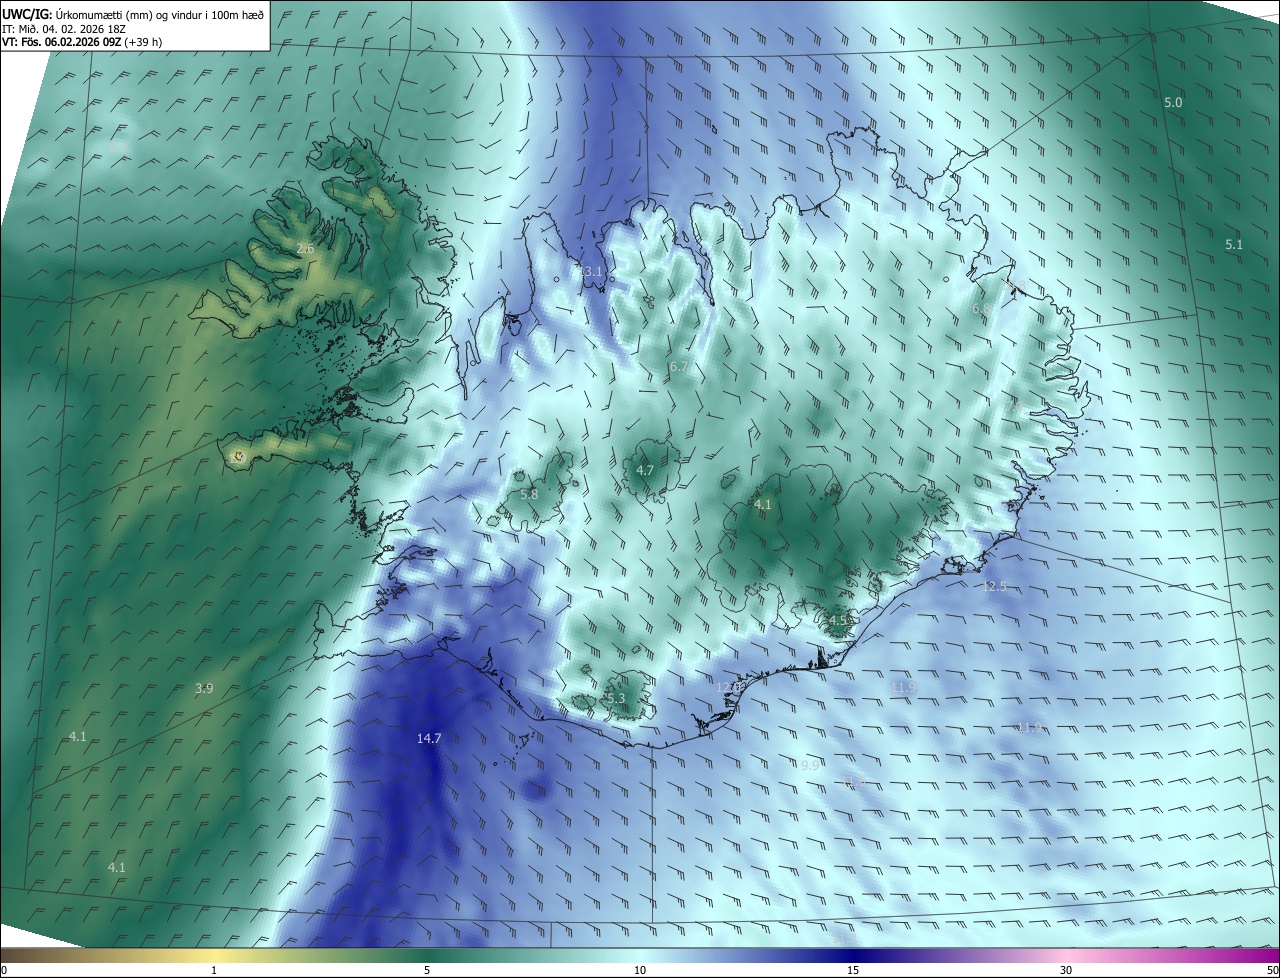1280x978 pixels.
Task: Click the color scale tick label 10
Action: [640, 971]
